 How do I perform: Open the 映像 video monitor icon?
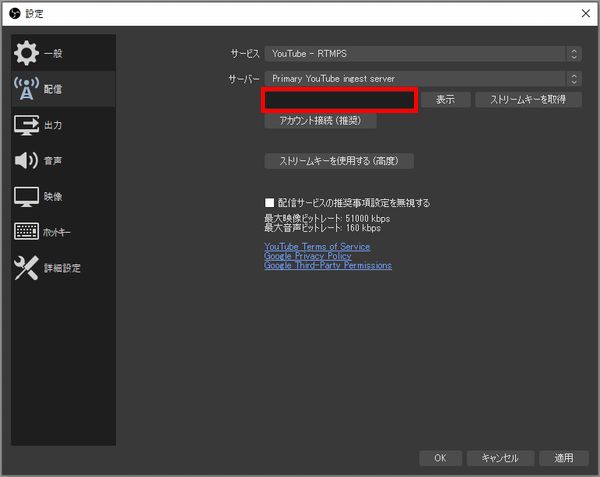[x=26, y=197]
